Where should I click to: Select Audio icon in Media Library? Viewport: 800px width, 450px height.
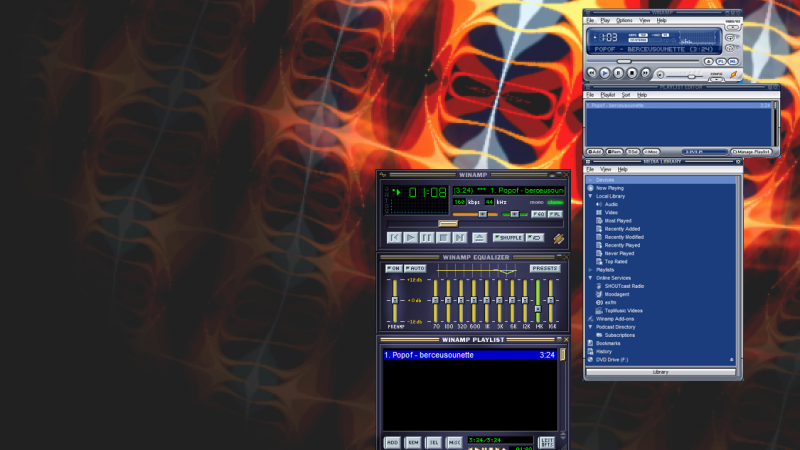click(599, 205)
